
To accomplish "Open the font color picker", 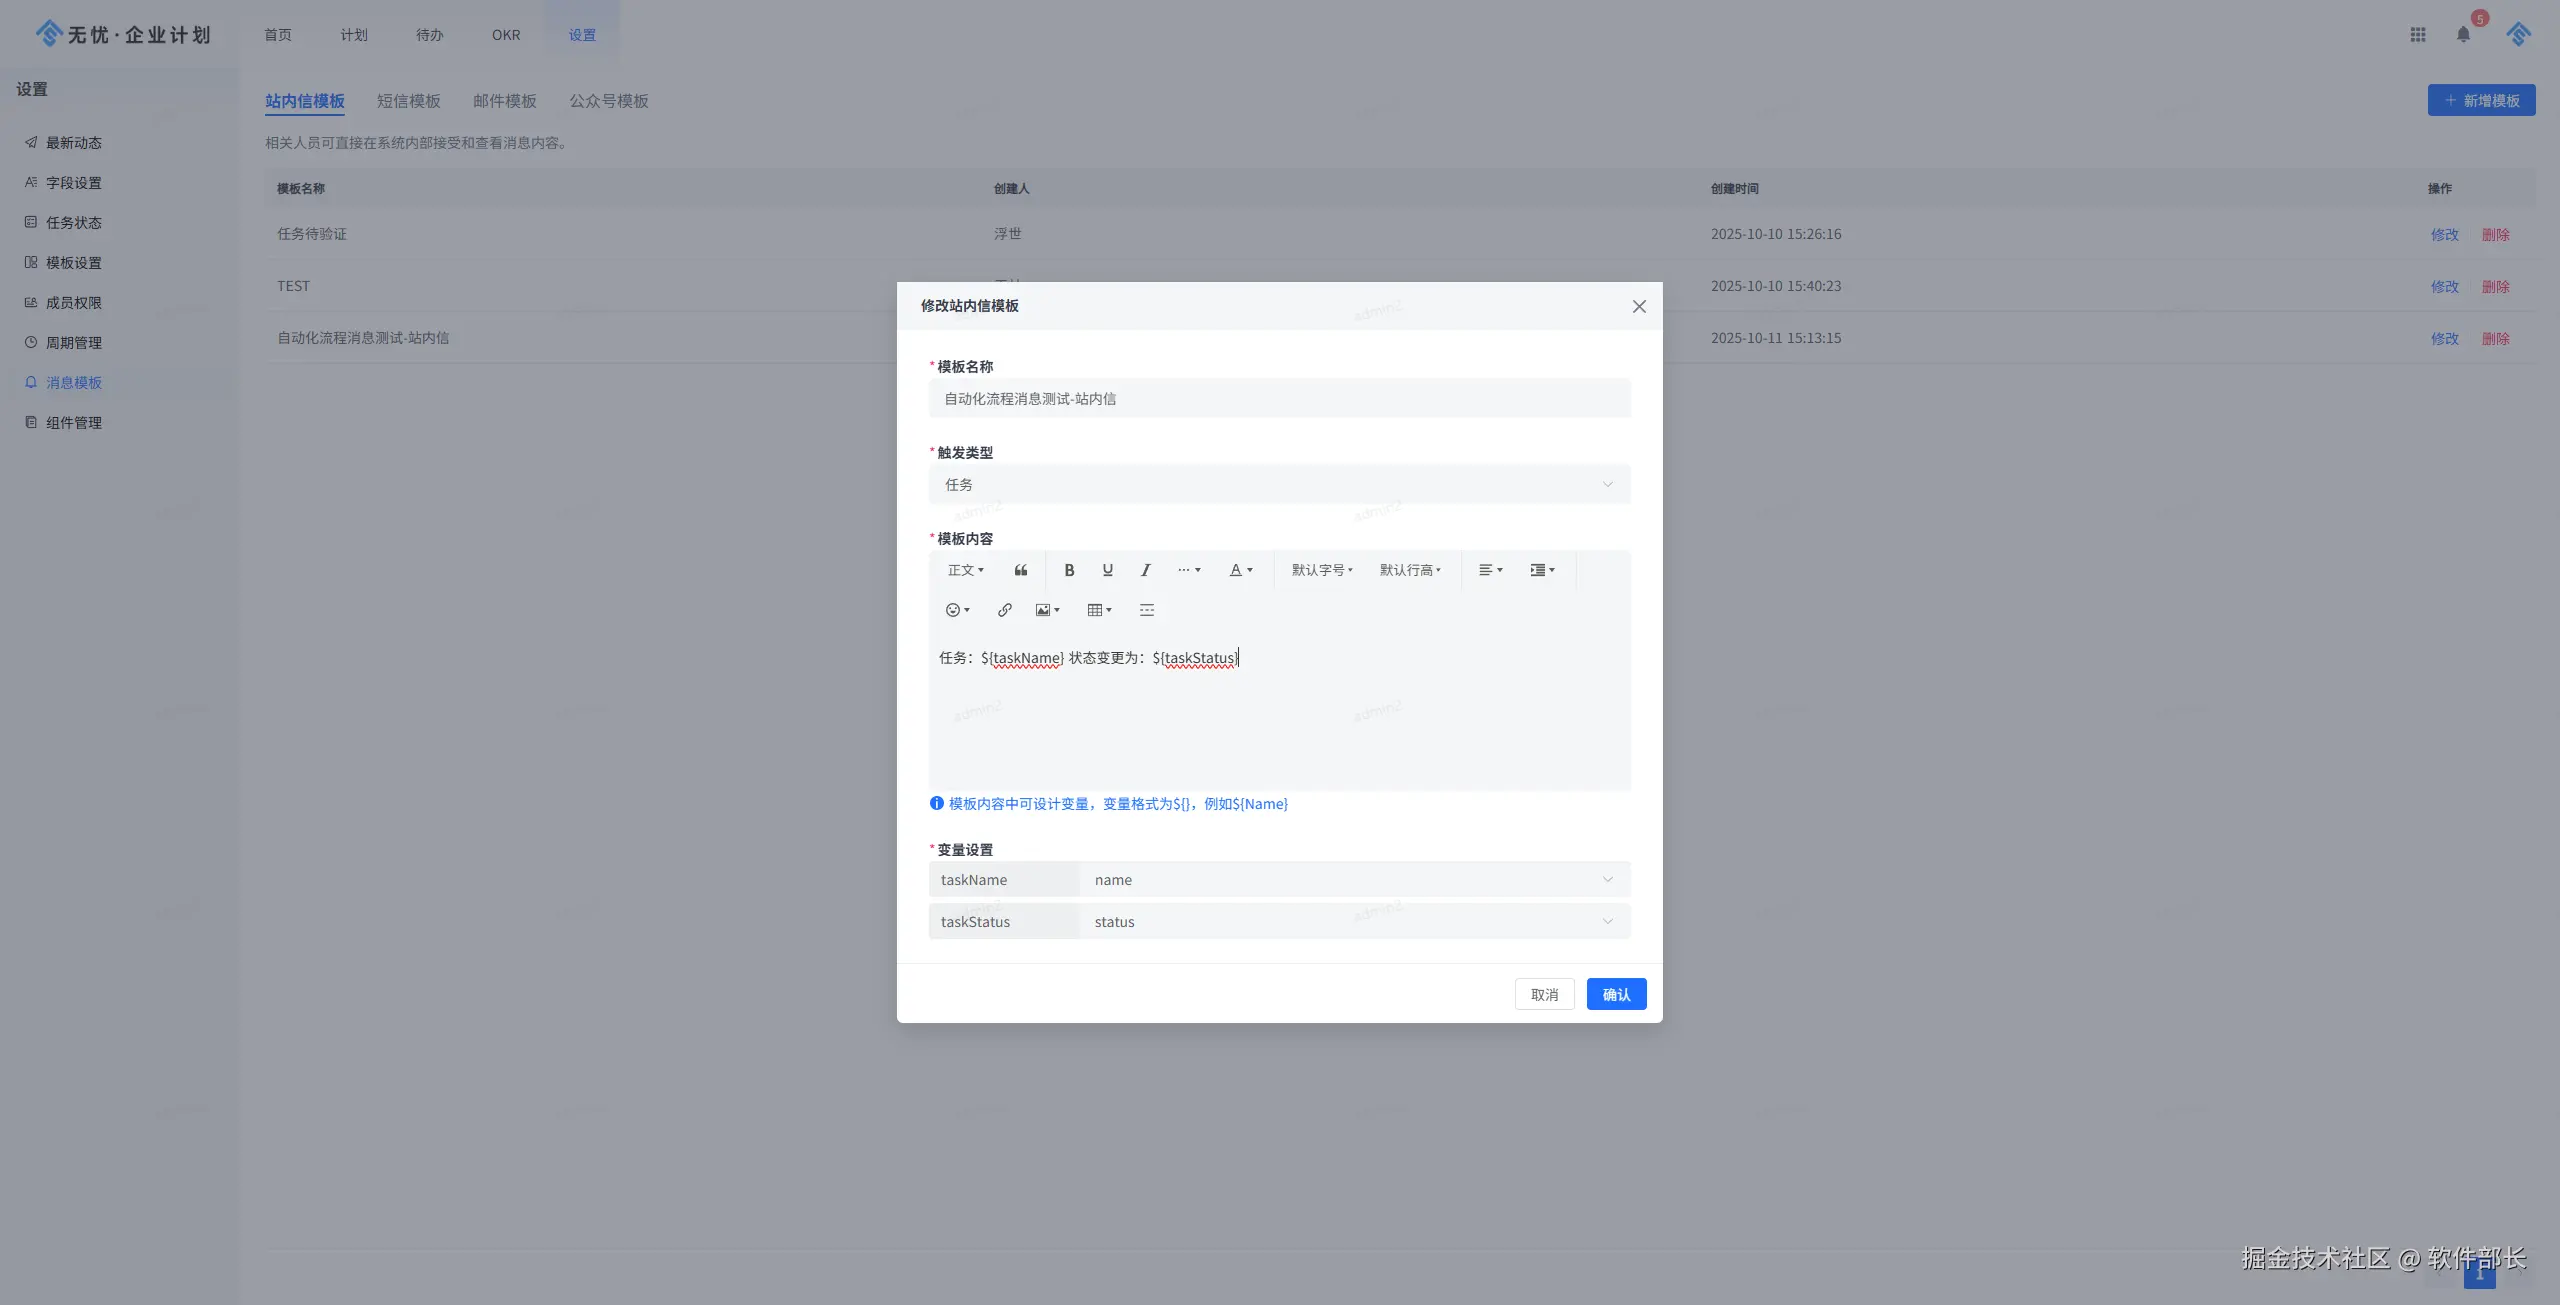I will tap(1240, 570).
